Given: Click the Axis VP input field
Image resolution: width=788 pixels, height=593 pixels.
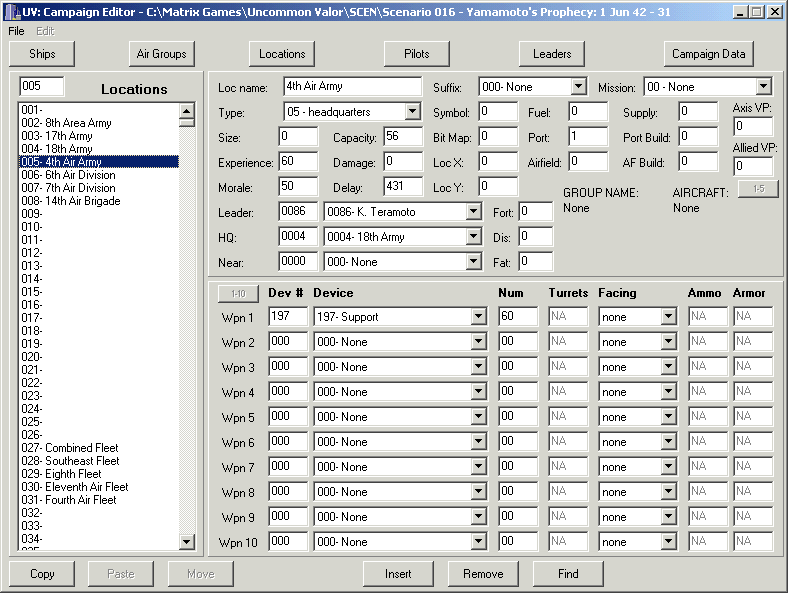Looking at the screenshot, I should (753, 126).
